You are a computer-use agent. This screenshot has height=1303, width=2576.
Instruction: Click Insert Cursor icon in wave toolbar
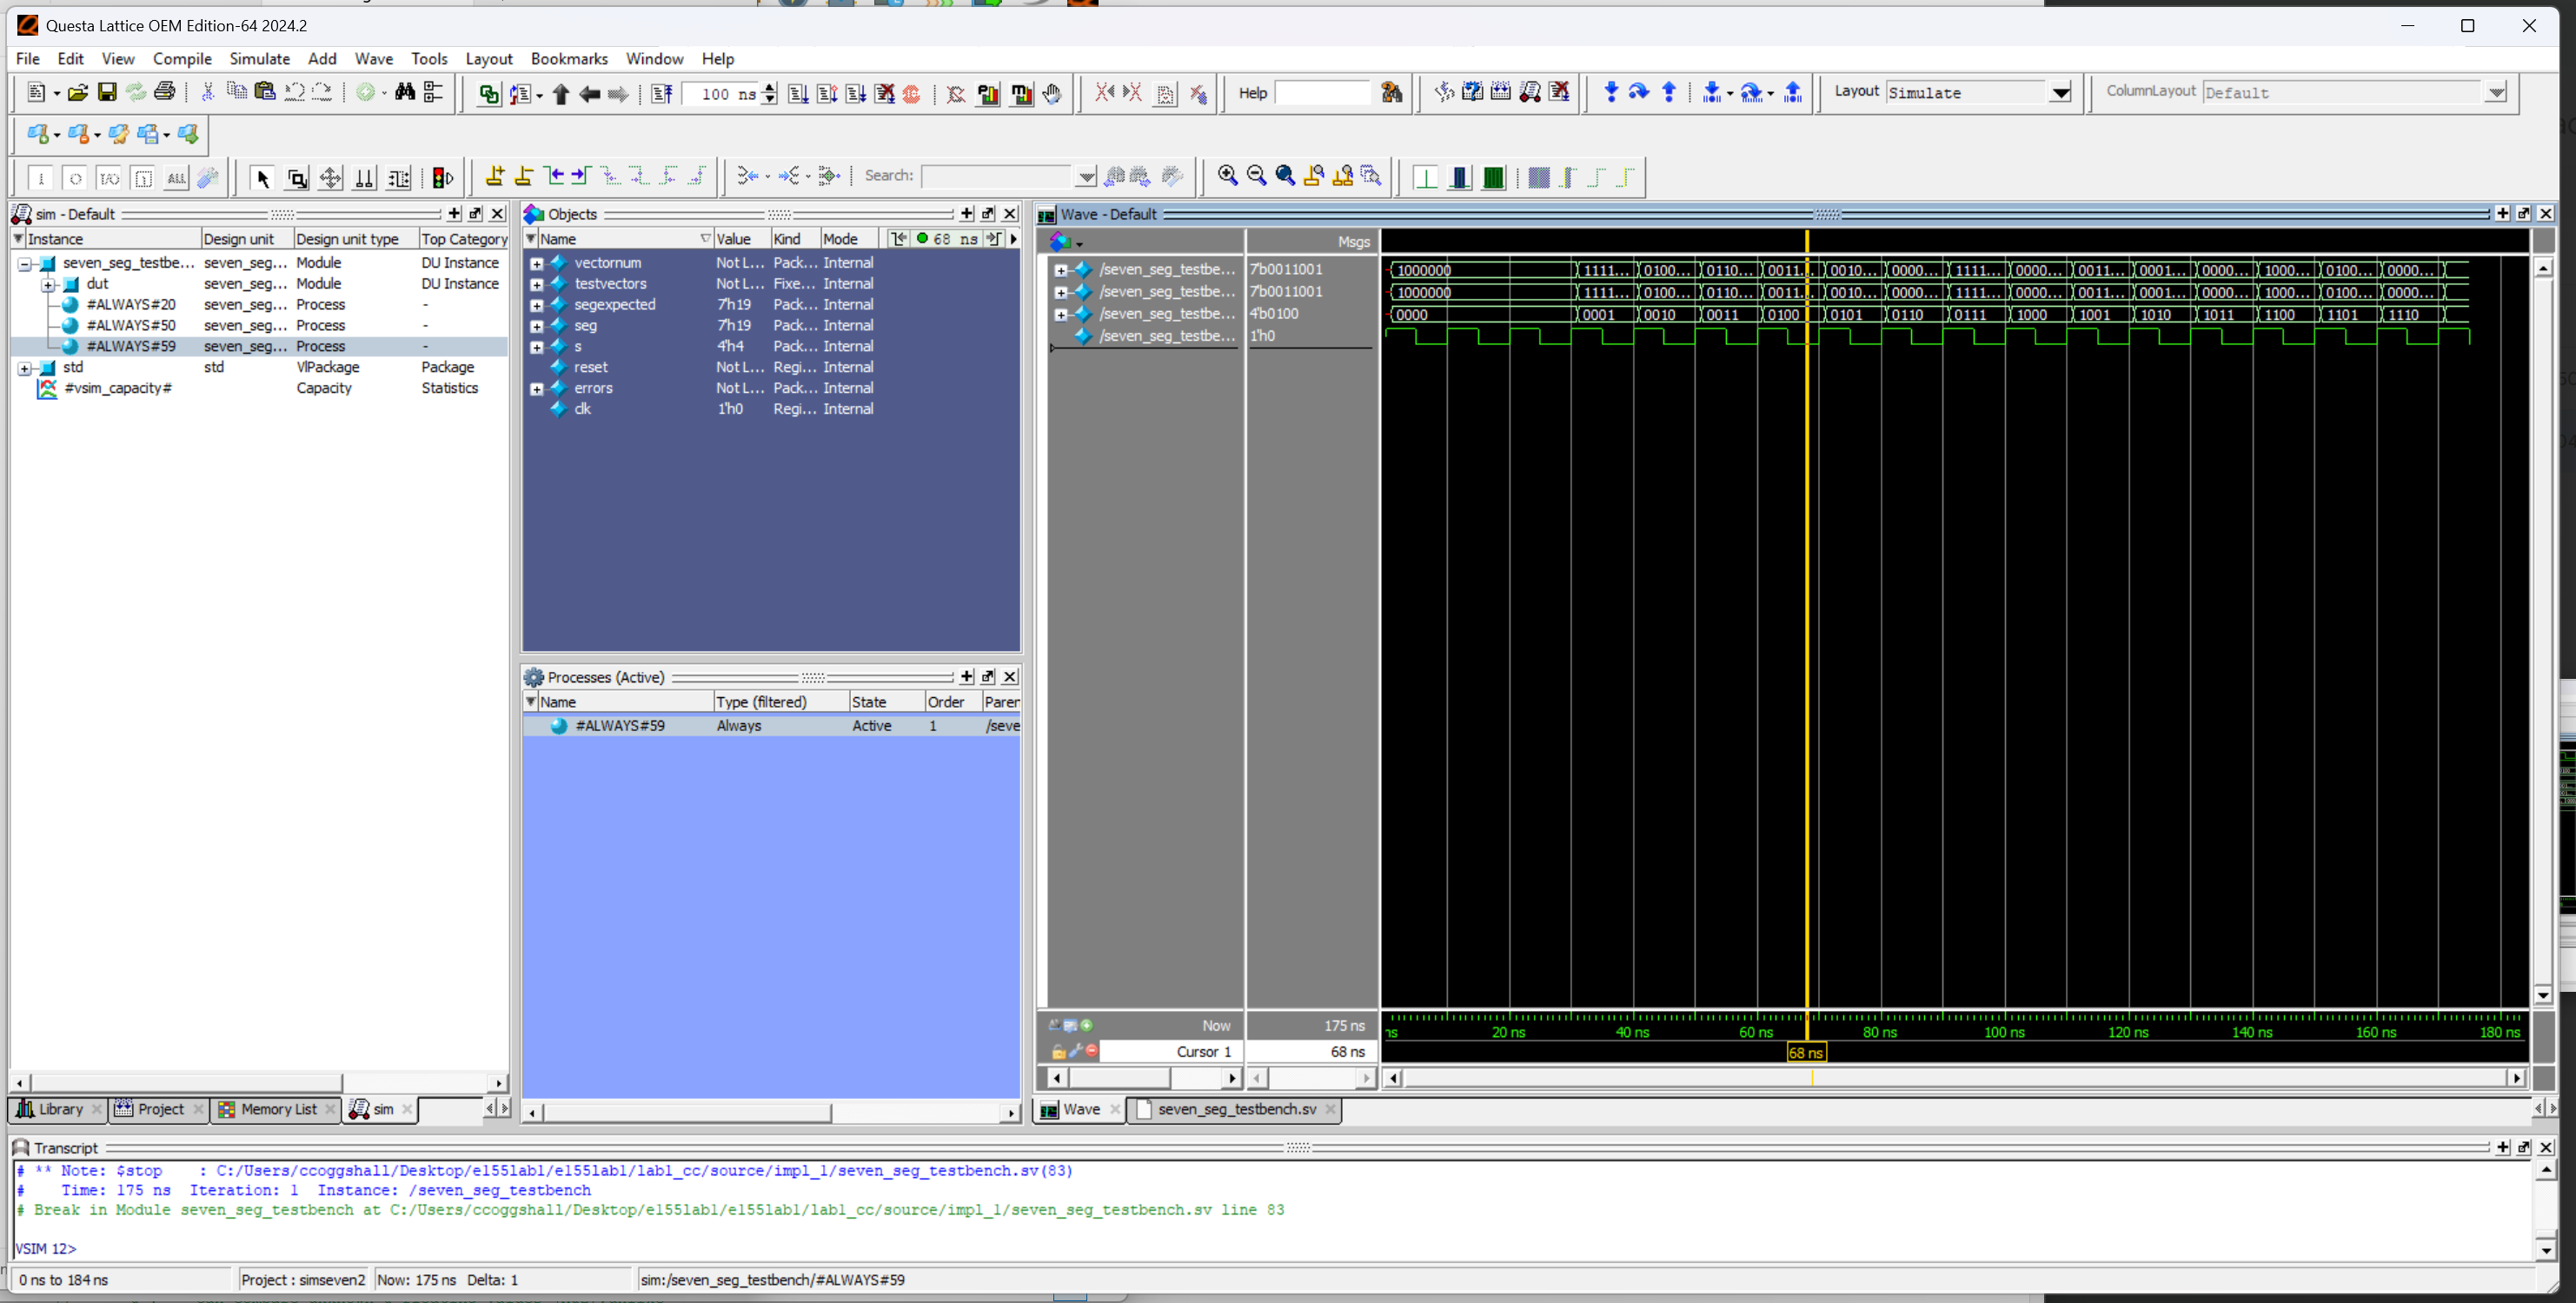[x=494, y=177]
